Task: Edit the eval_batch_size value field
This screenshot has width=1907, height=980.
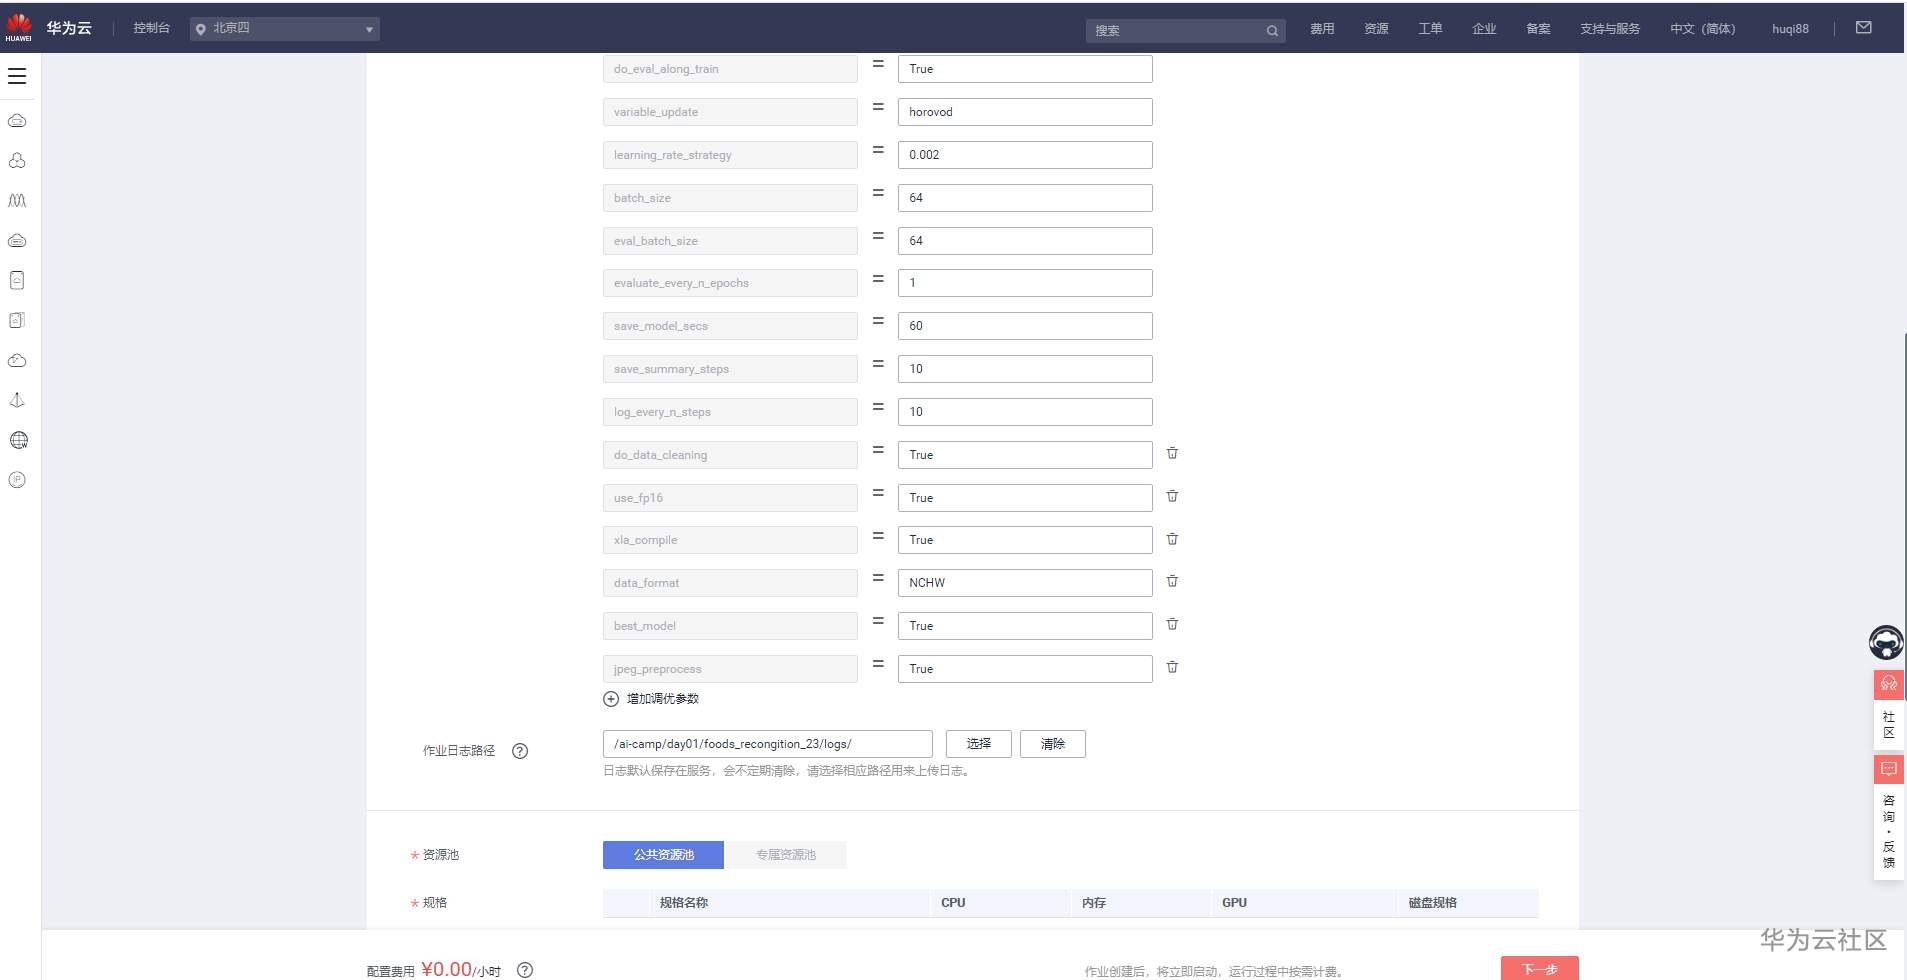Action: pyautogui.click(x=1025, y=241)
